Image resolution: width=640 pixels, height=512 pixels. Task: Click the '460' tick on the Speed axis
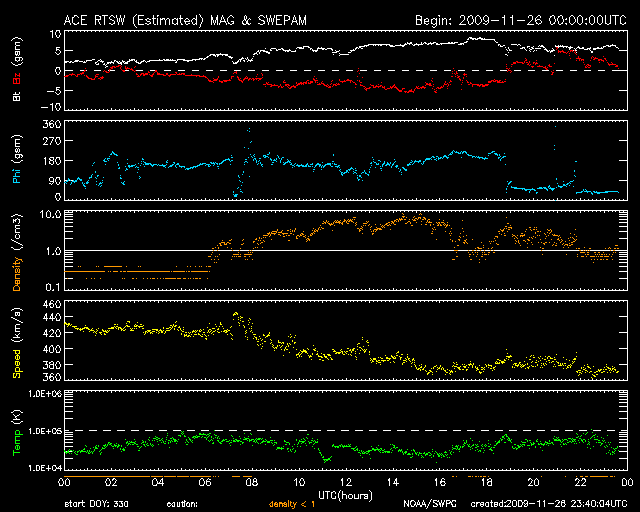tap(52, 304)
